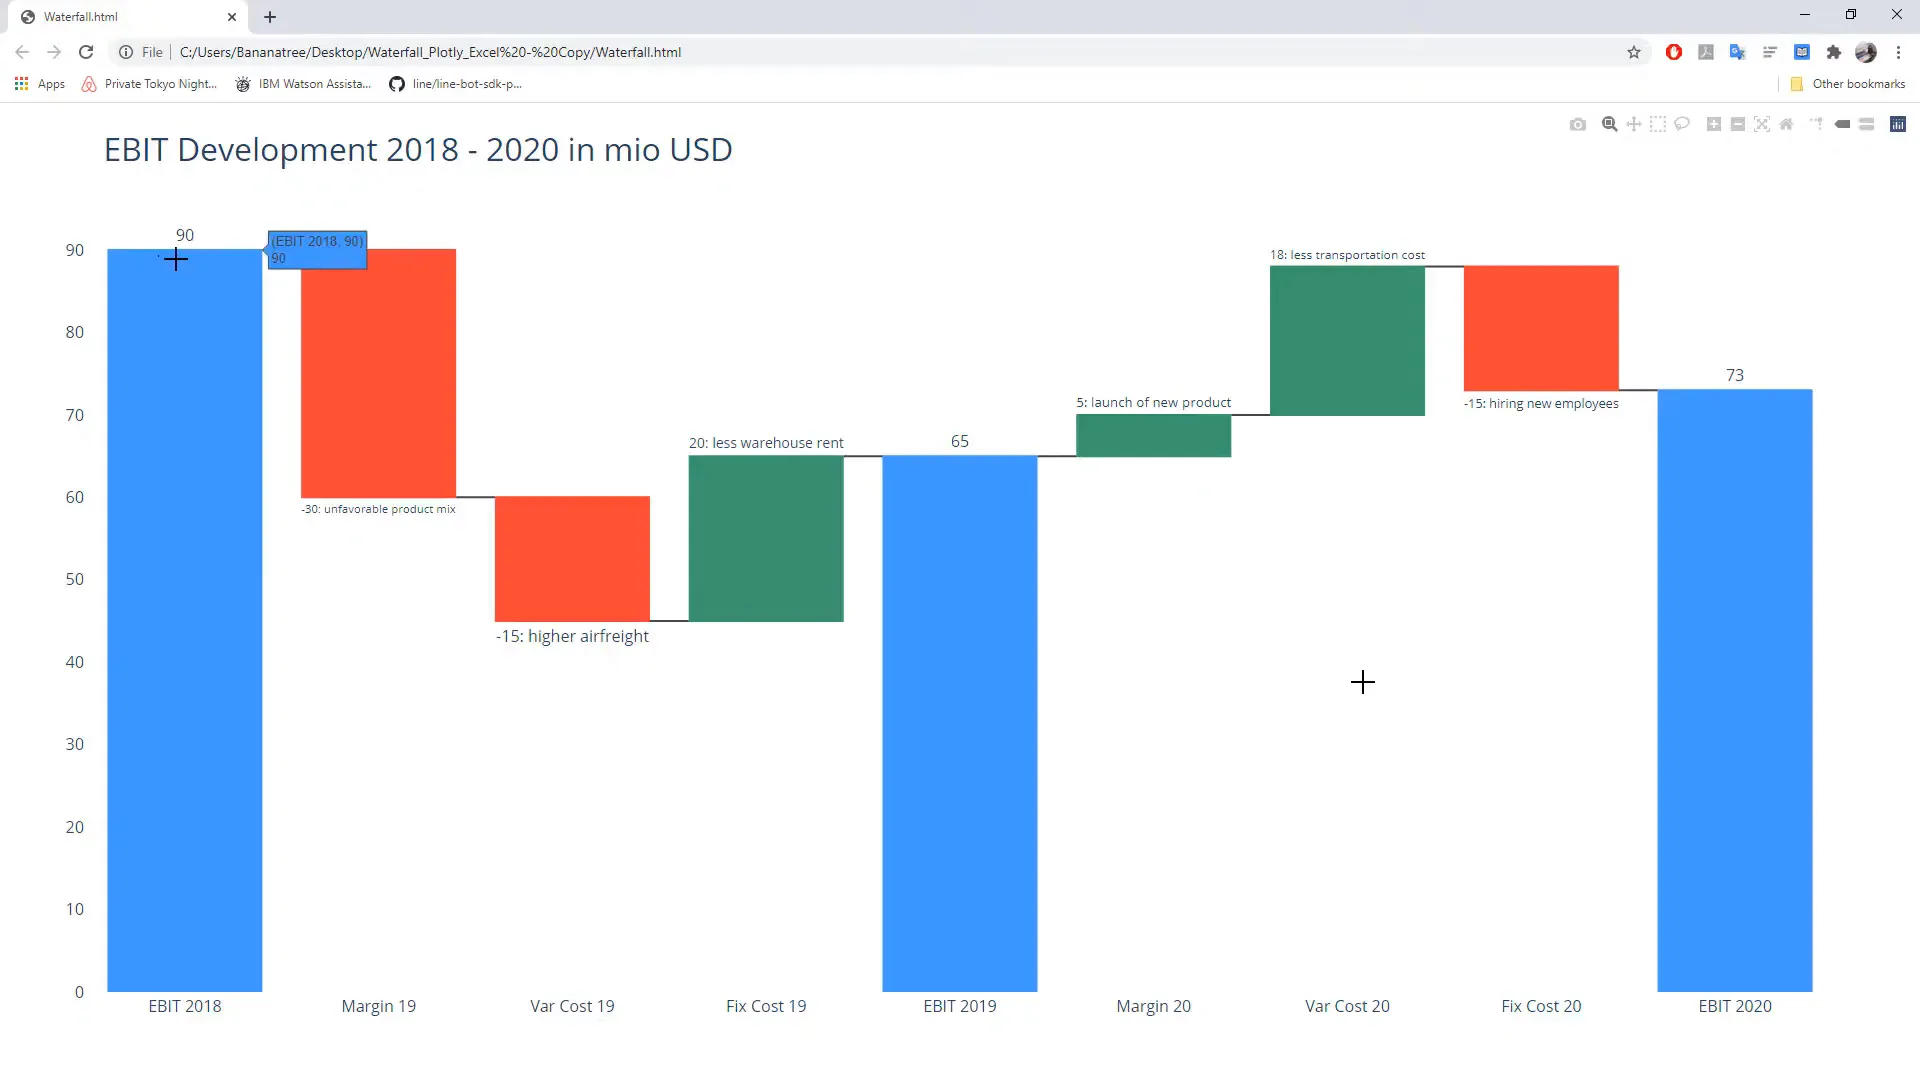The height and width of the screenshot is (1080, 1920).
Task: Enable show closest data on hover
Action: 1843,124
